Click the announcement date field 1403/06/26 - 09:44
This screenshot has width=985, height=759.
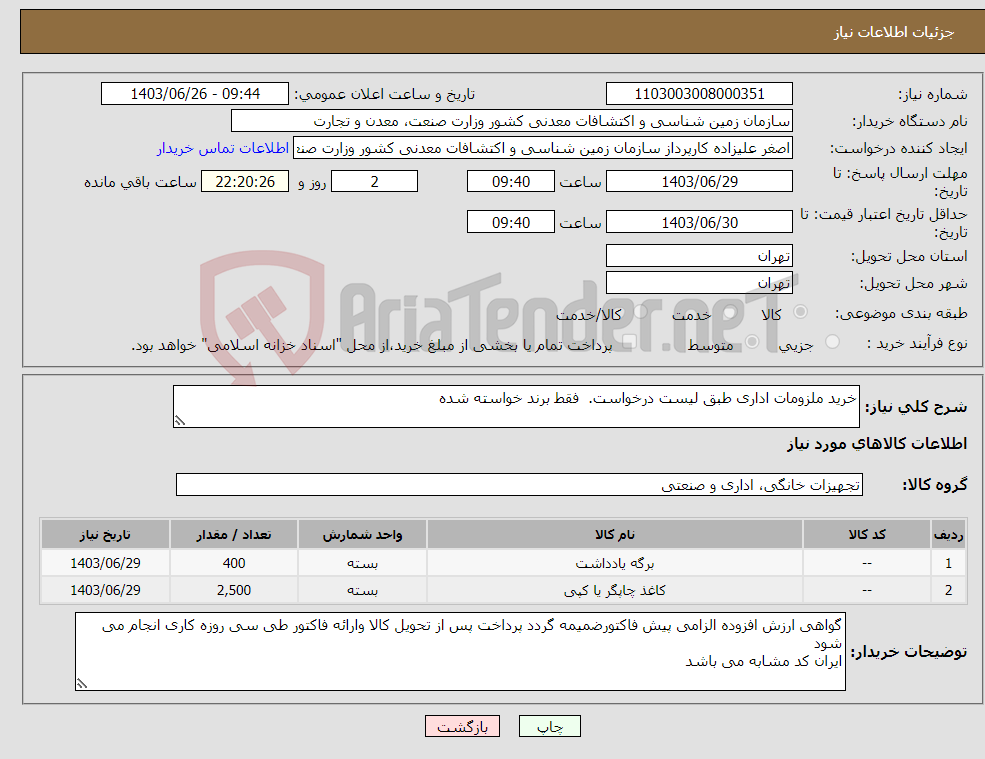[195, 94]
